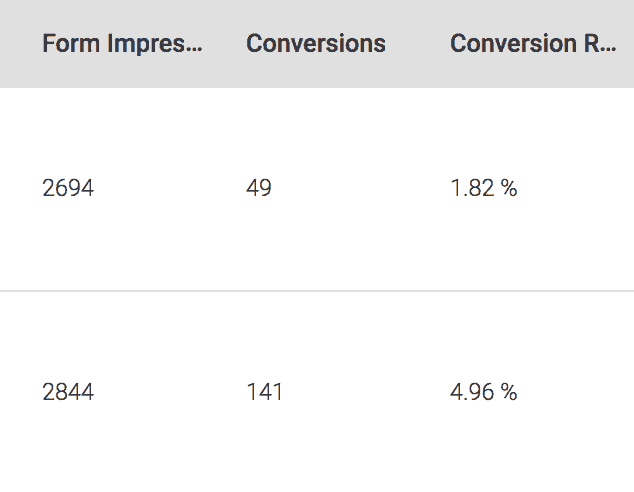The height and width of the screenshot is (492, 634).
Task: Pick the number 49 in the first row
Action: pyautogui.click(x=258, y=188)
